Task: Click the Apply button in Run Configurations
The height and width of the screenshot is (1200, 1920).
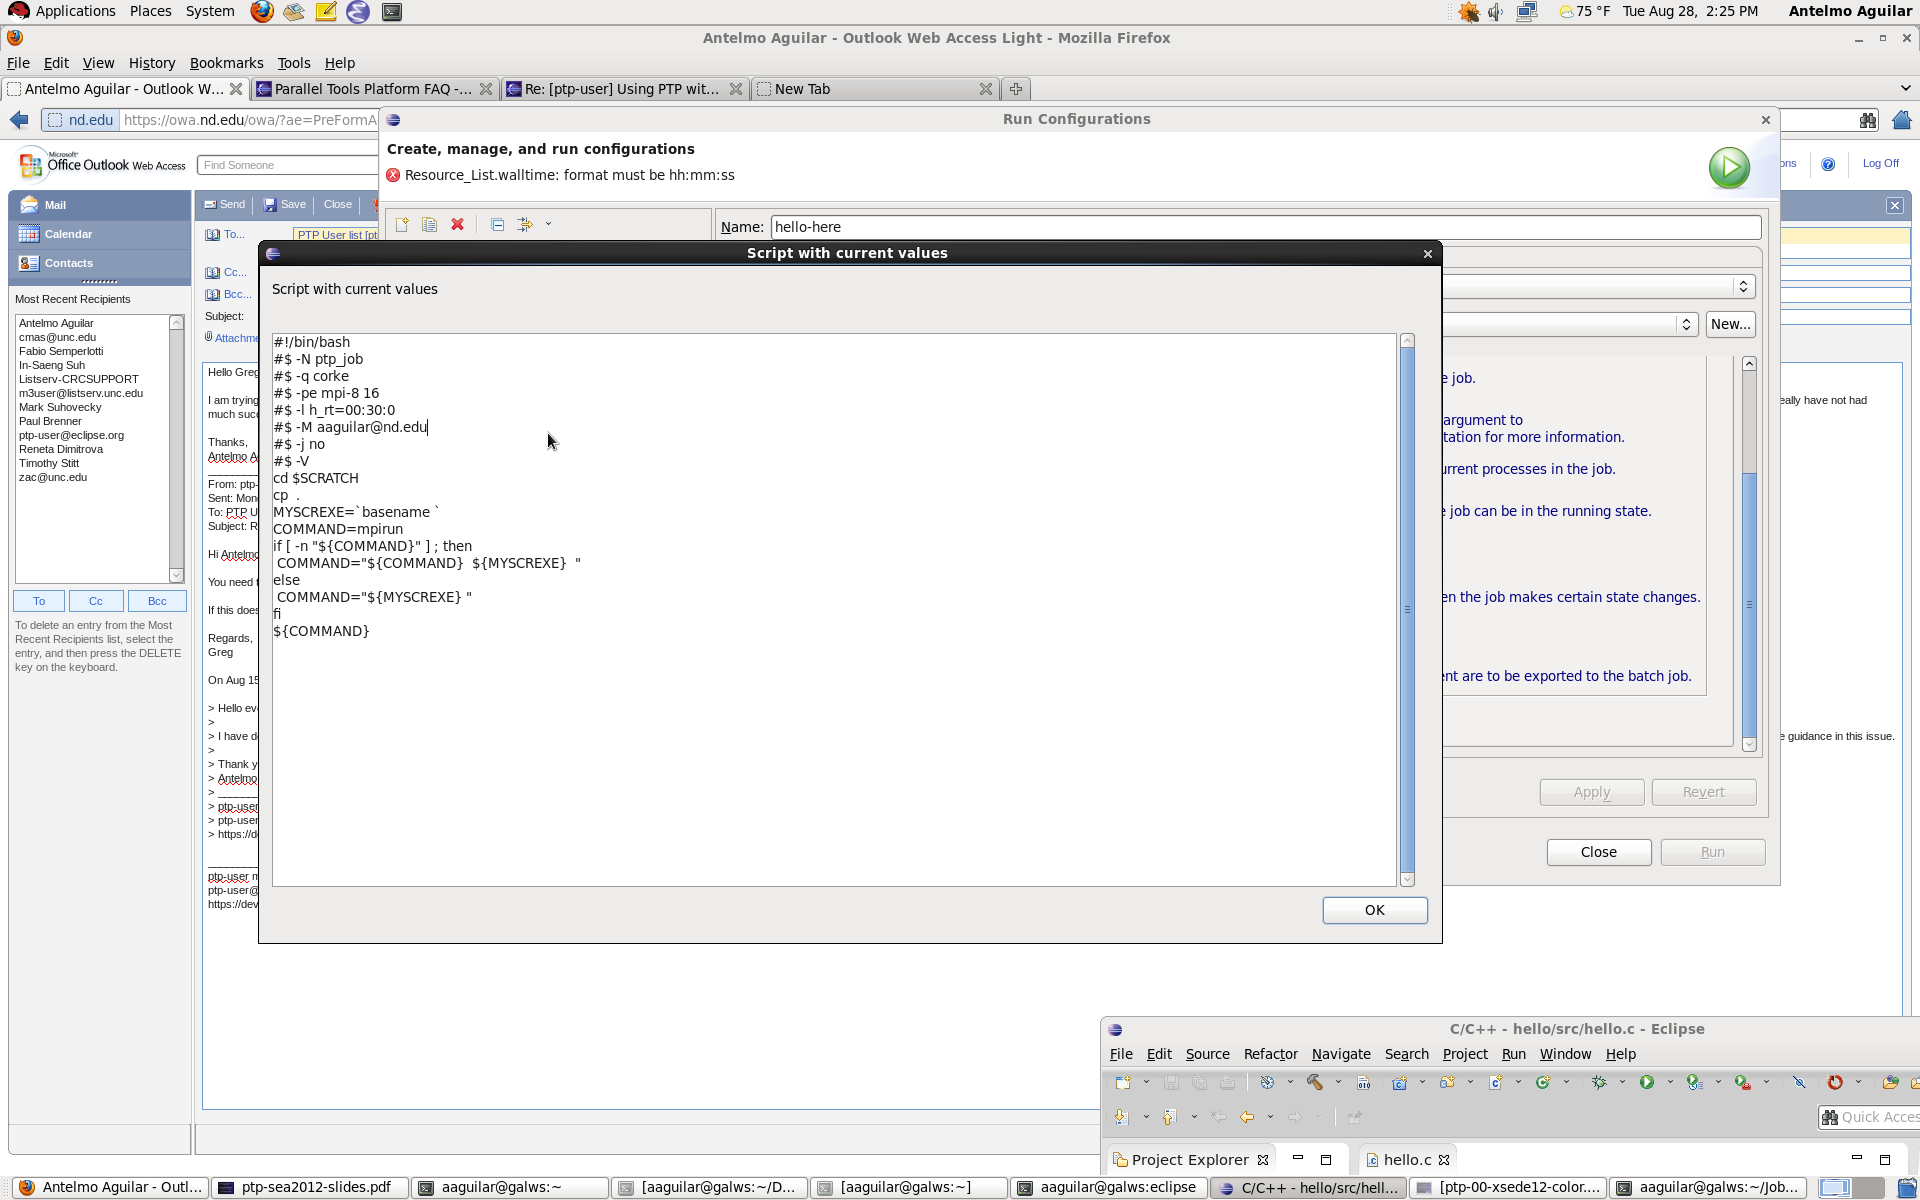Action: pos(1591,792)
